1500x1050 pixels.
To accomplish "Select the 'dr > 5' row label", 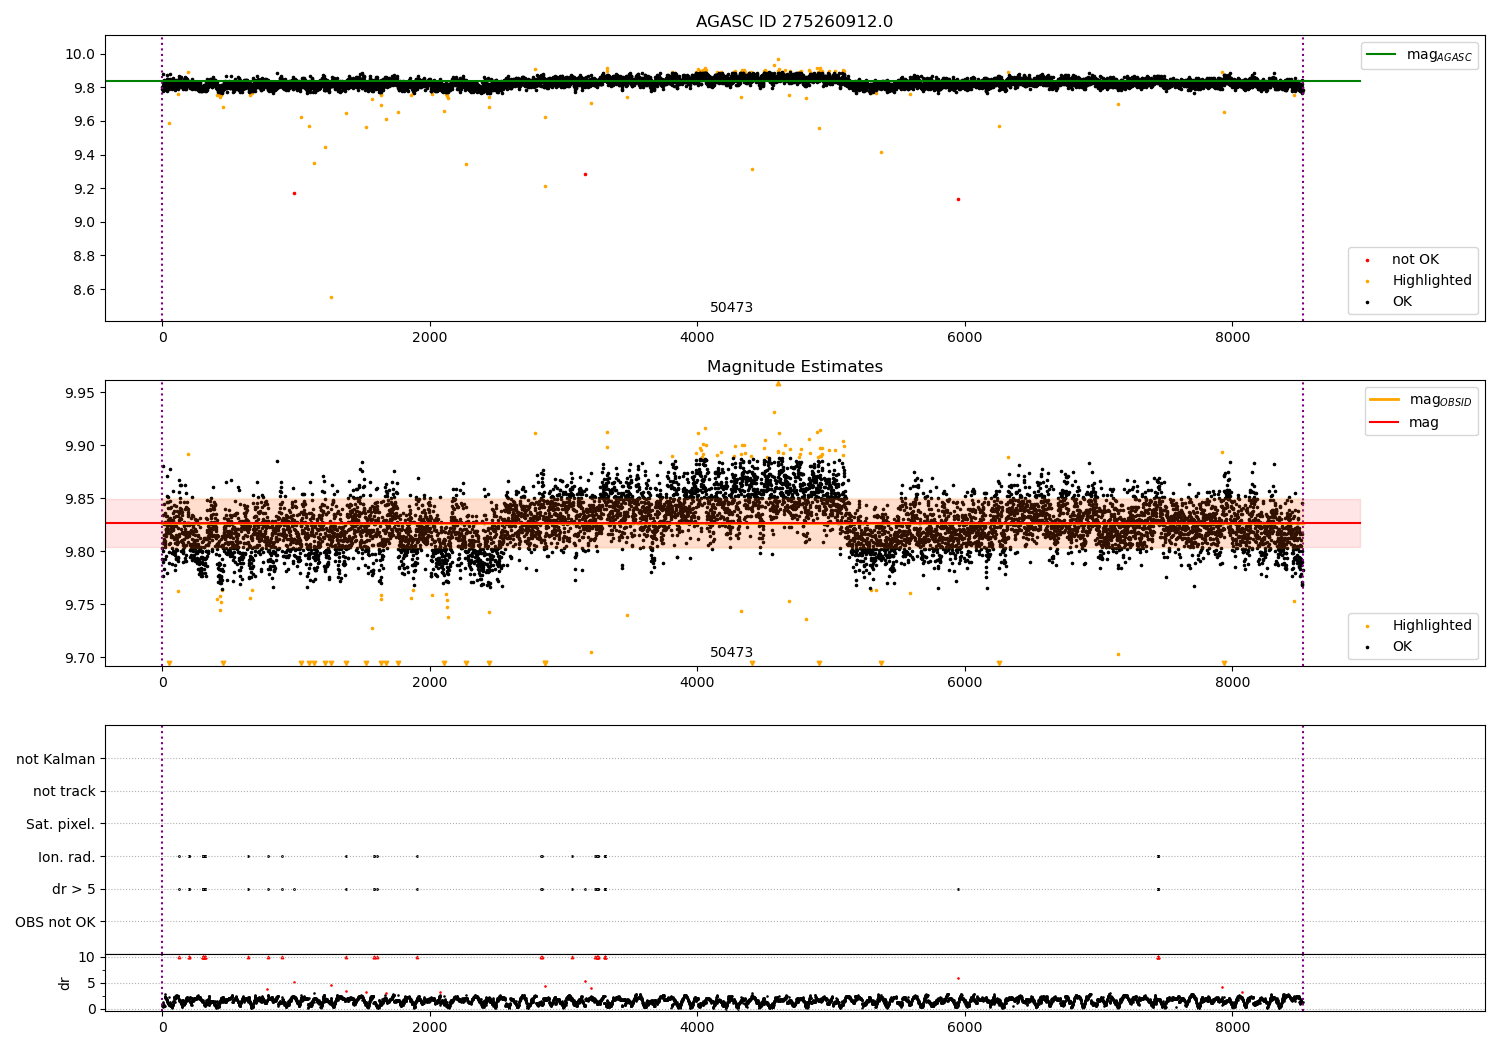I will pos(74,890).
